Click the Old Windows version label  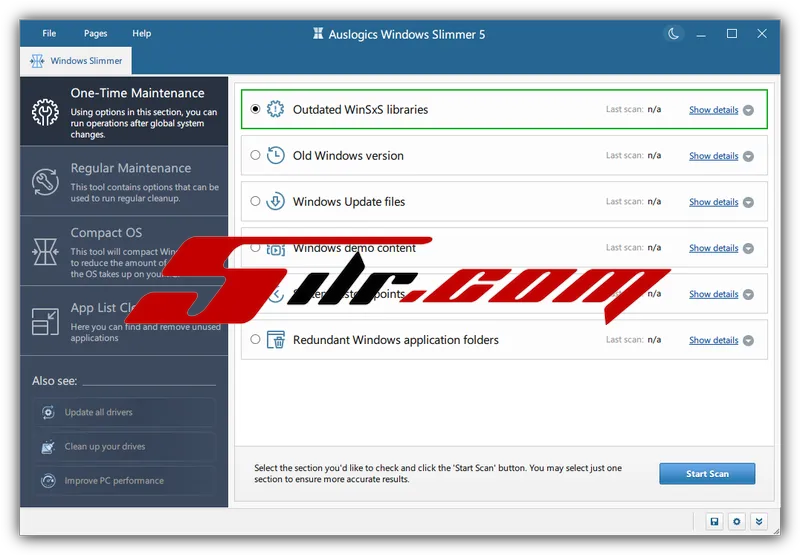[348, 156]
